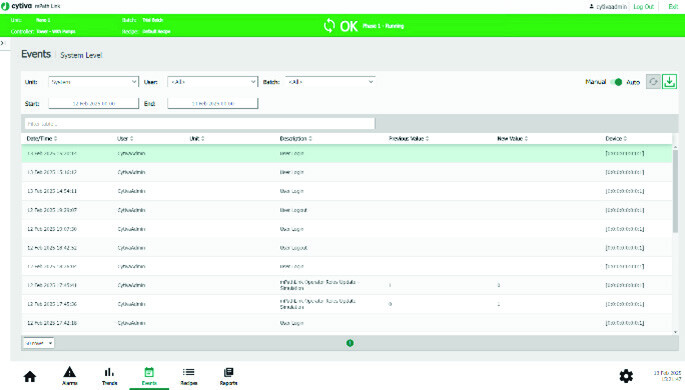Click the scroll-down arrow of the events table

coord(675,332)
